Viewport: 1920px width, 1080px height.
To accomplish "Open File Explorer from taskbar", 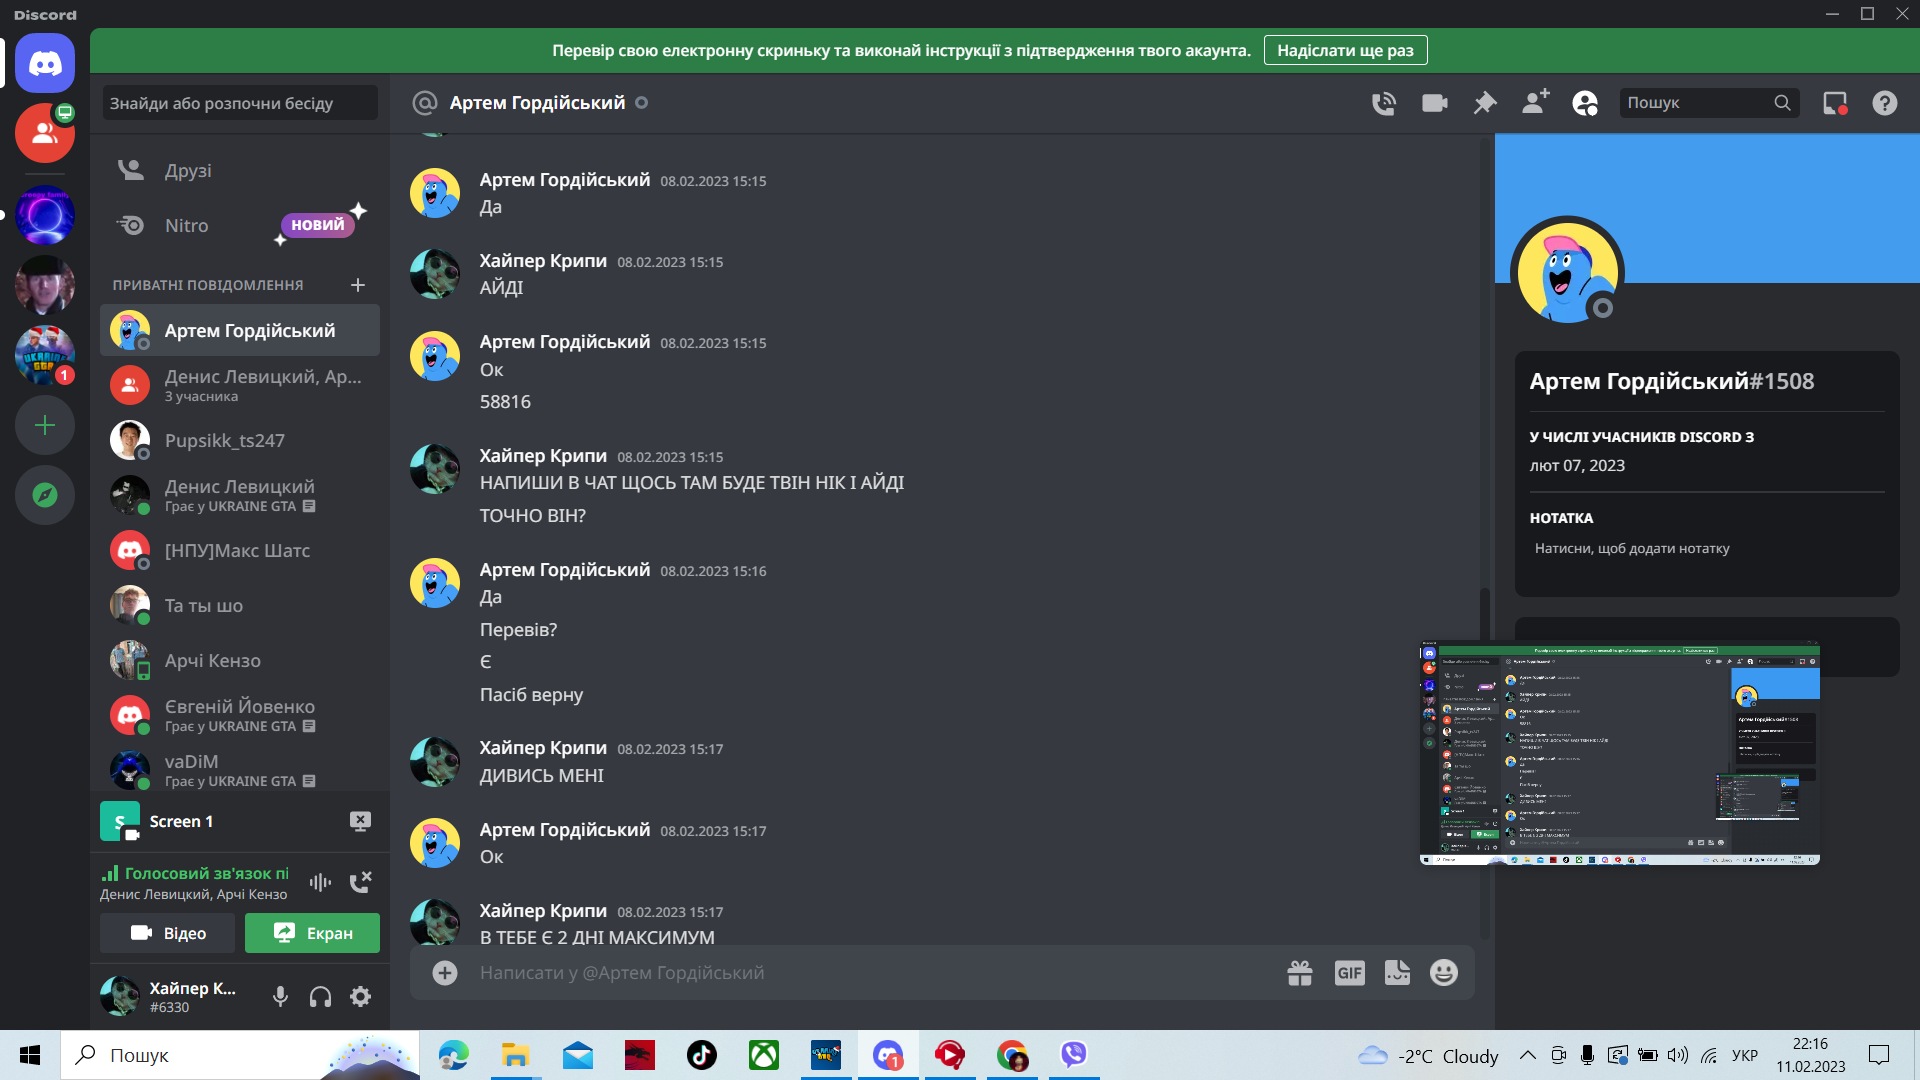I will coord(515,1055).
